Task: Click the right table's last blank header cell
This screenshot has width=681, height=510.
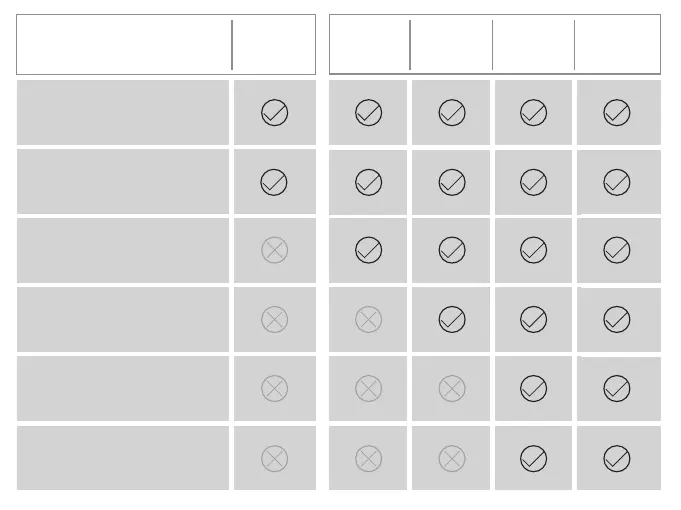Action: [617, 45]
